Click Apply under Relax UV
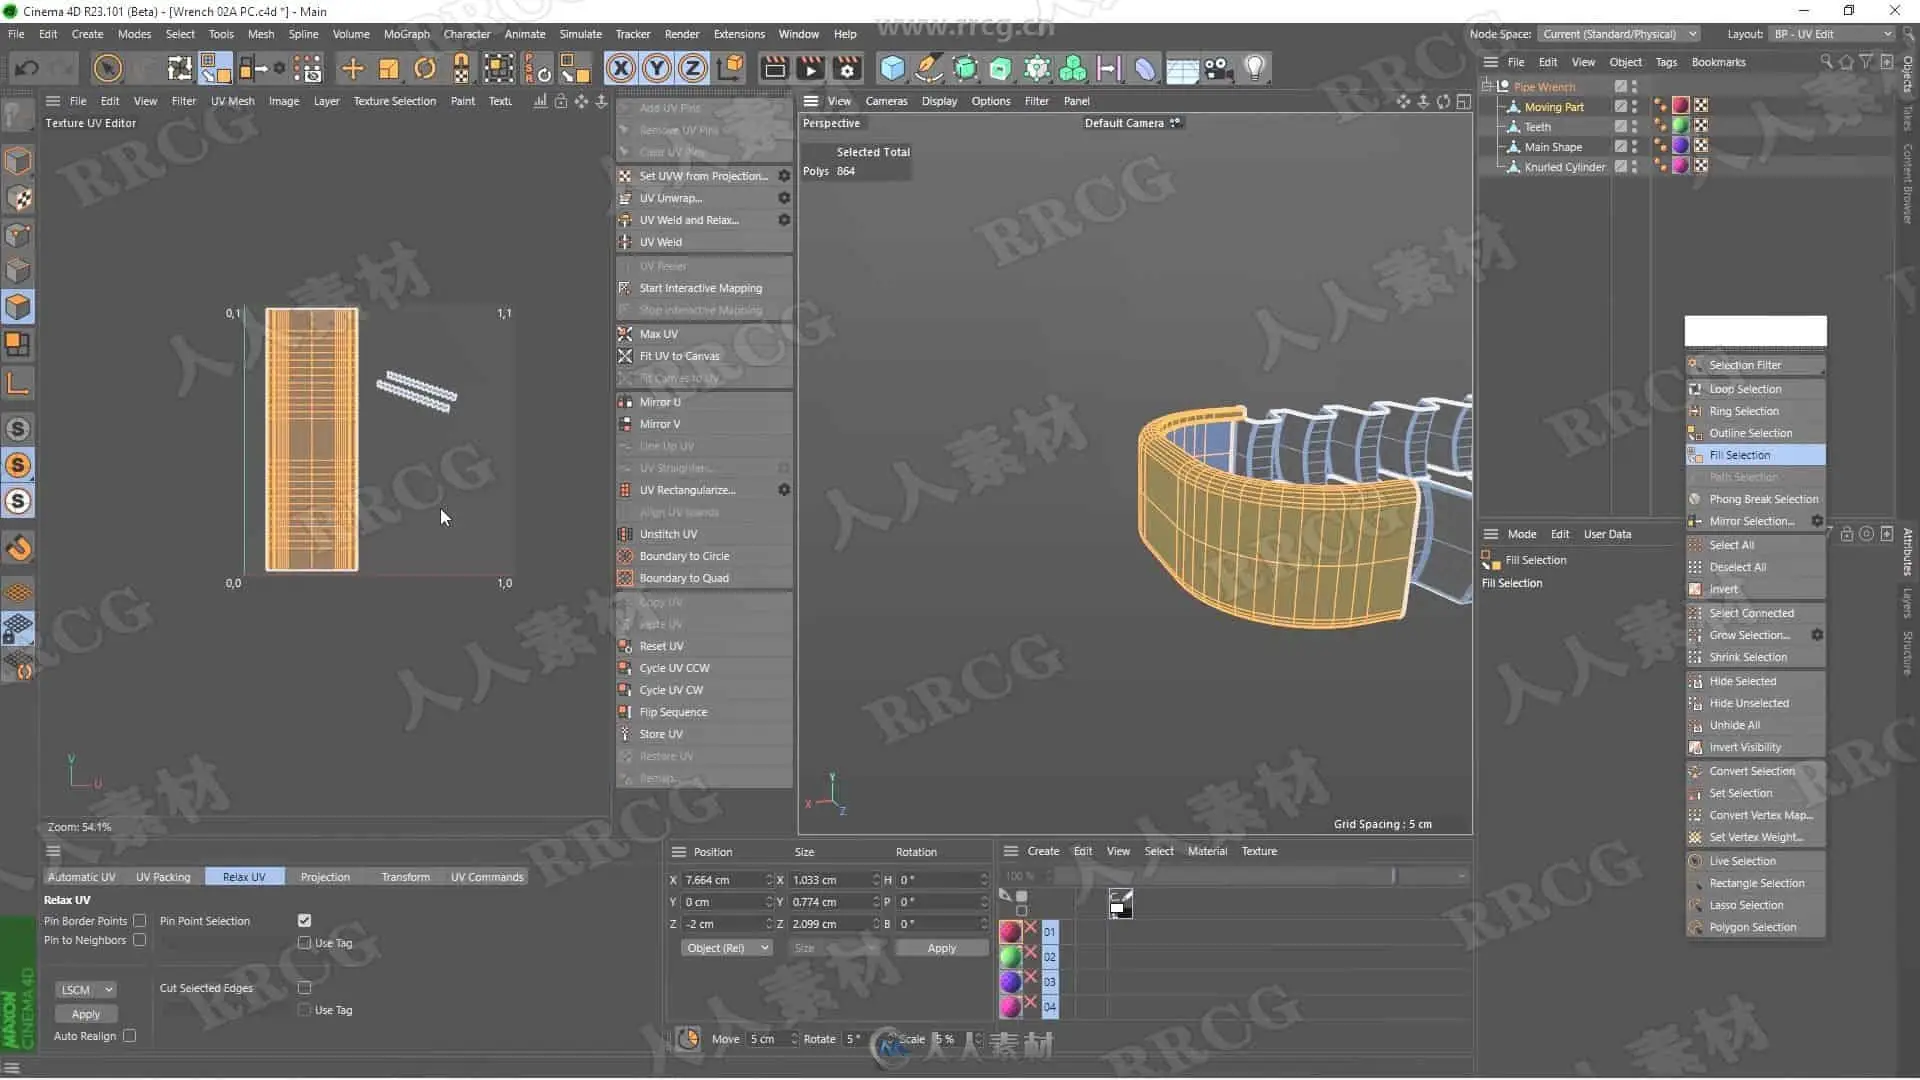The image size is (1920, 1080). coord(86,1014)
